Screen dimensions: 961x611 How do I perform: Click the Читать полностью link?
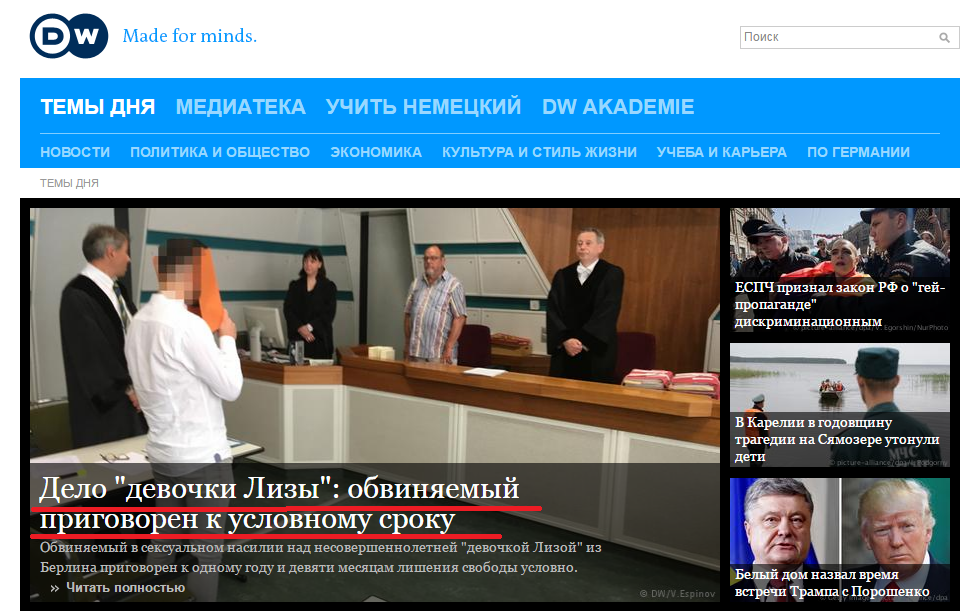[x=124, y=588]
